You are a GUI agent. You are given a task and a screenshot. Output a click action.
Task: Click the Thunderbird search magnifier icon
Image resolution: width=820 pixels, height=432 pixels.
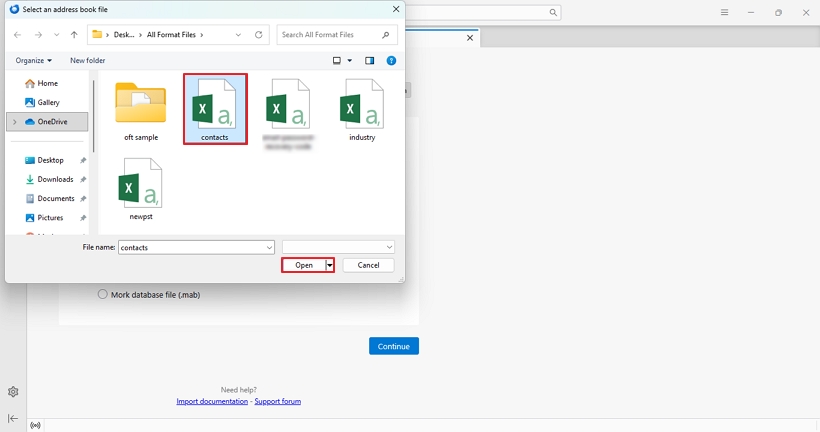(x=553, y=13)
